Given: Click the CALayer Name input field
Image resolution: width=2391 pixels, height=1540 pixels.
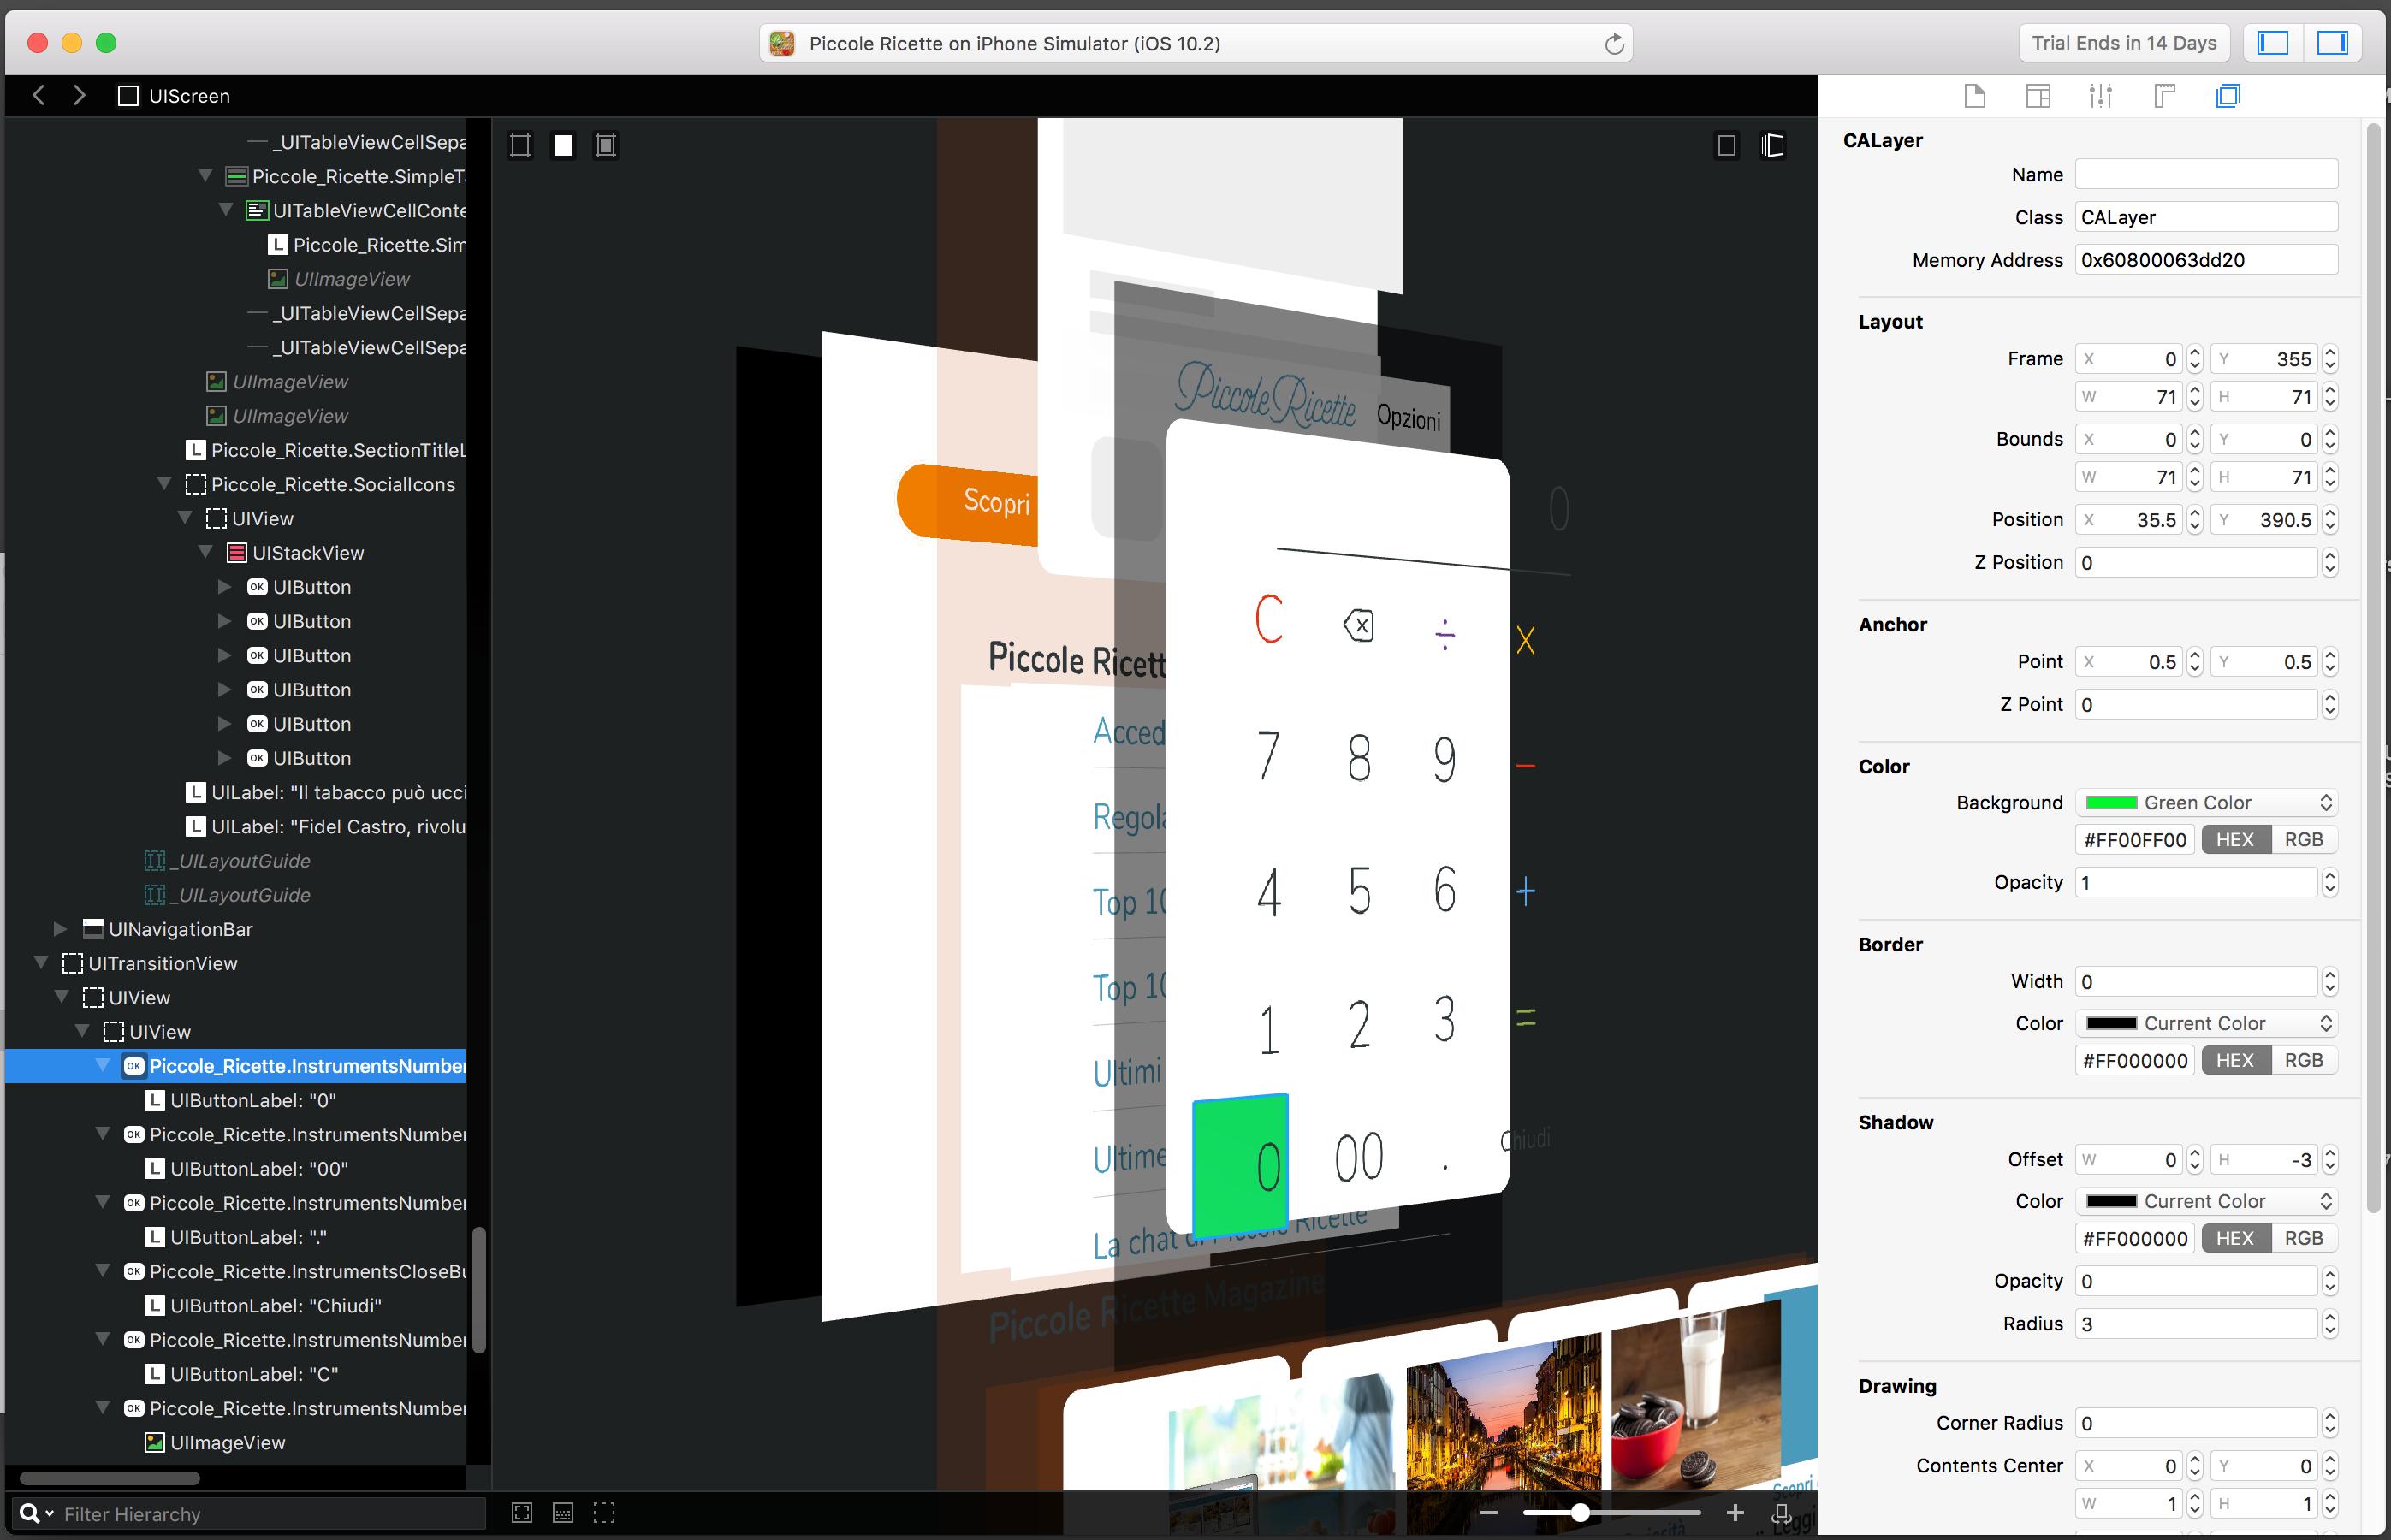Looking at the screenshot, I should [2205, 175].
